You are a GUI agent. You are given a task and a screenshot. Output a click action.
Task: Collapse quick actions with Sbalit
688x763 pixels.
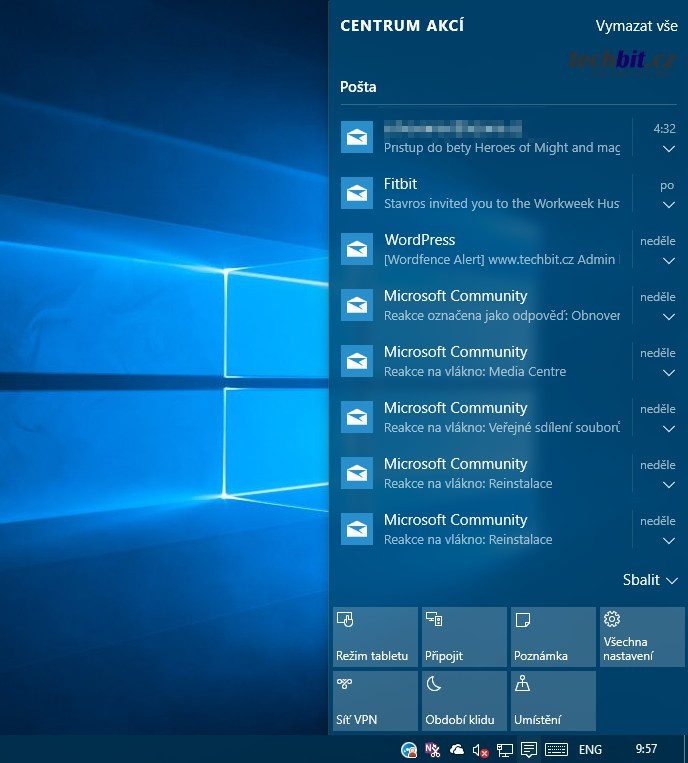click(x=650, y=580)
